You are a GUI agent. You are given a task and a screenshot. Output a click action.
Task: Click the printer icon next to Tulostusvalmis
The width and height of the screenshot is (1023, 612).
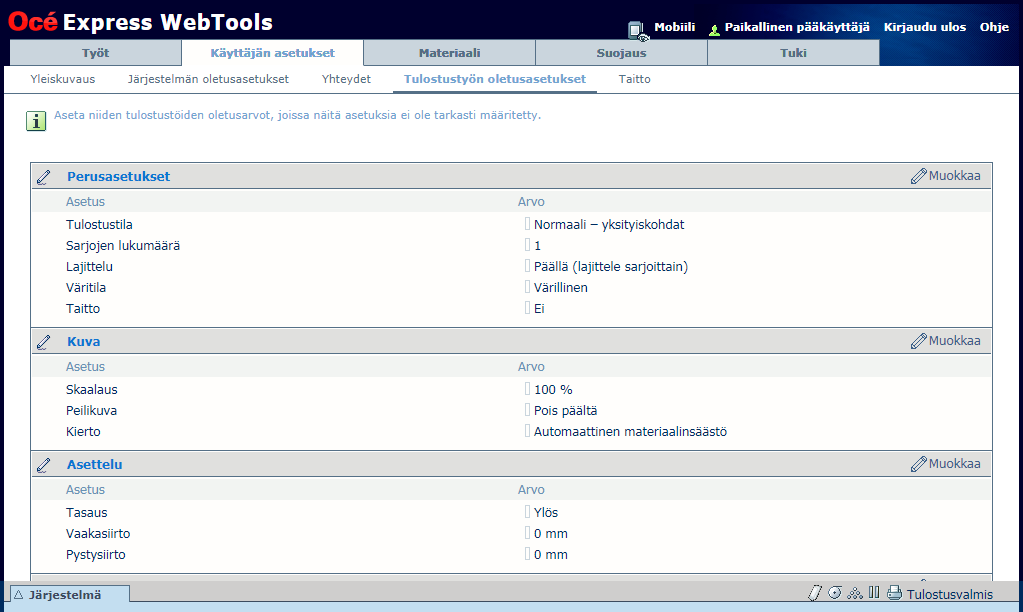point(894,593)
